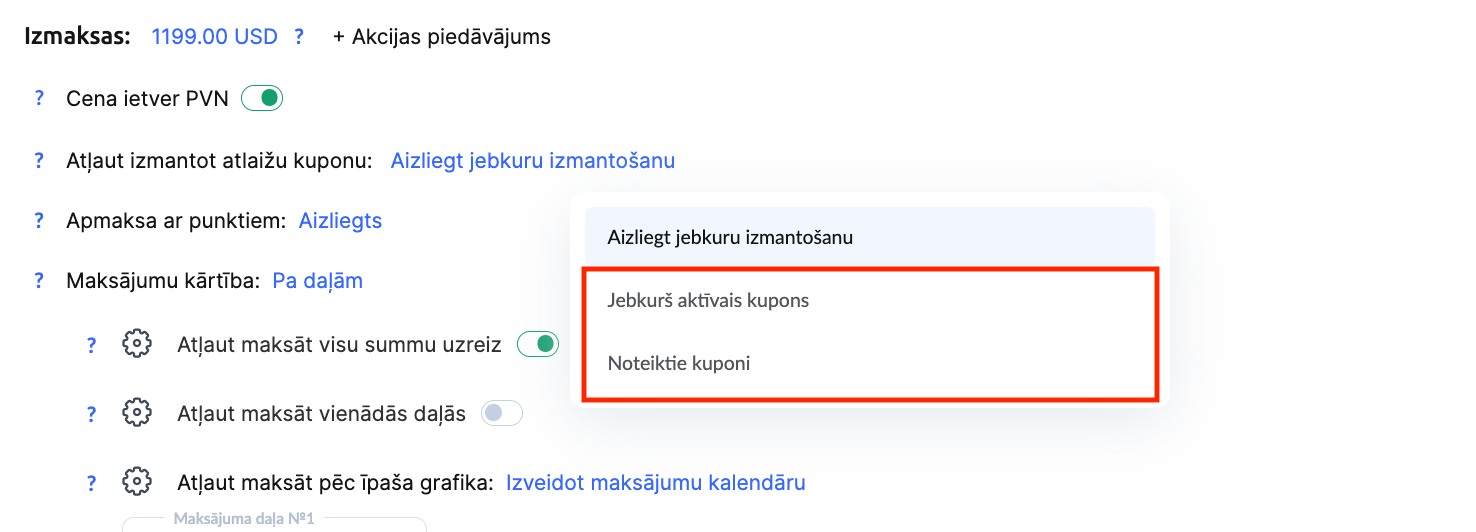Open gear settings for Atļaut maksāt vienādās daļās
The height and width of the screenshot is (532, 1476).
[x=136, y=413]
